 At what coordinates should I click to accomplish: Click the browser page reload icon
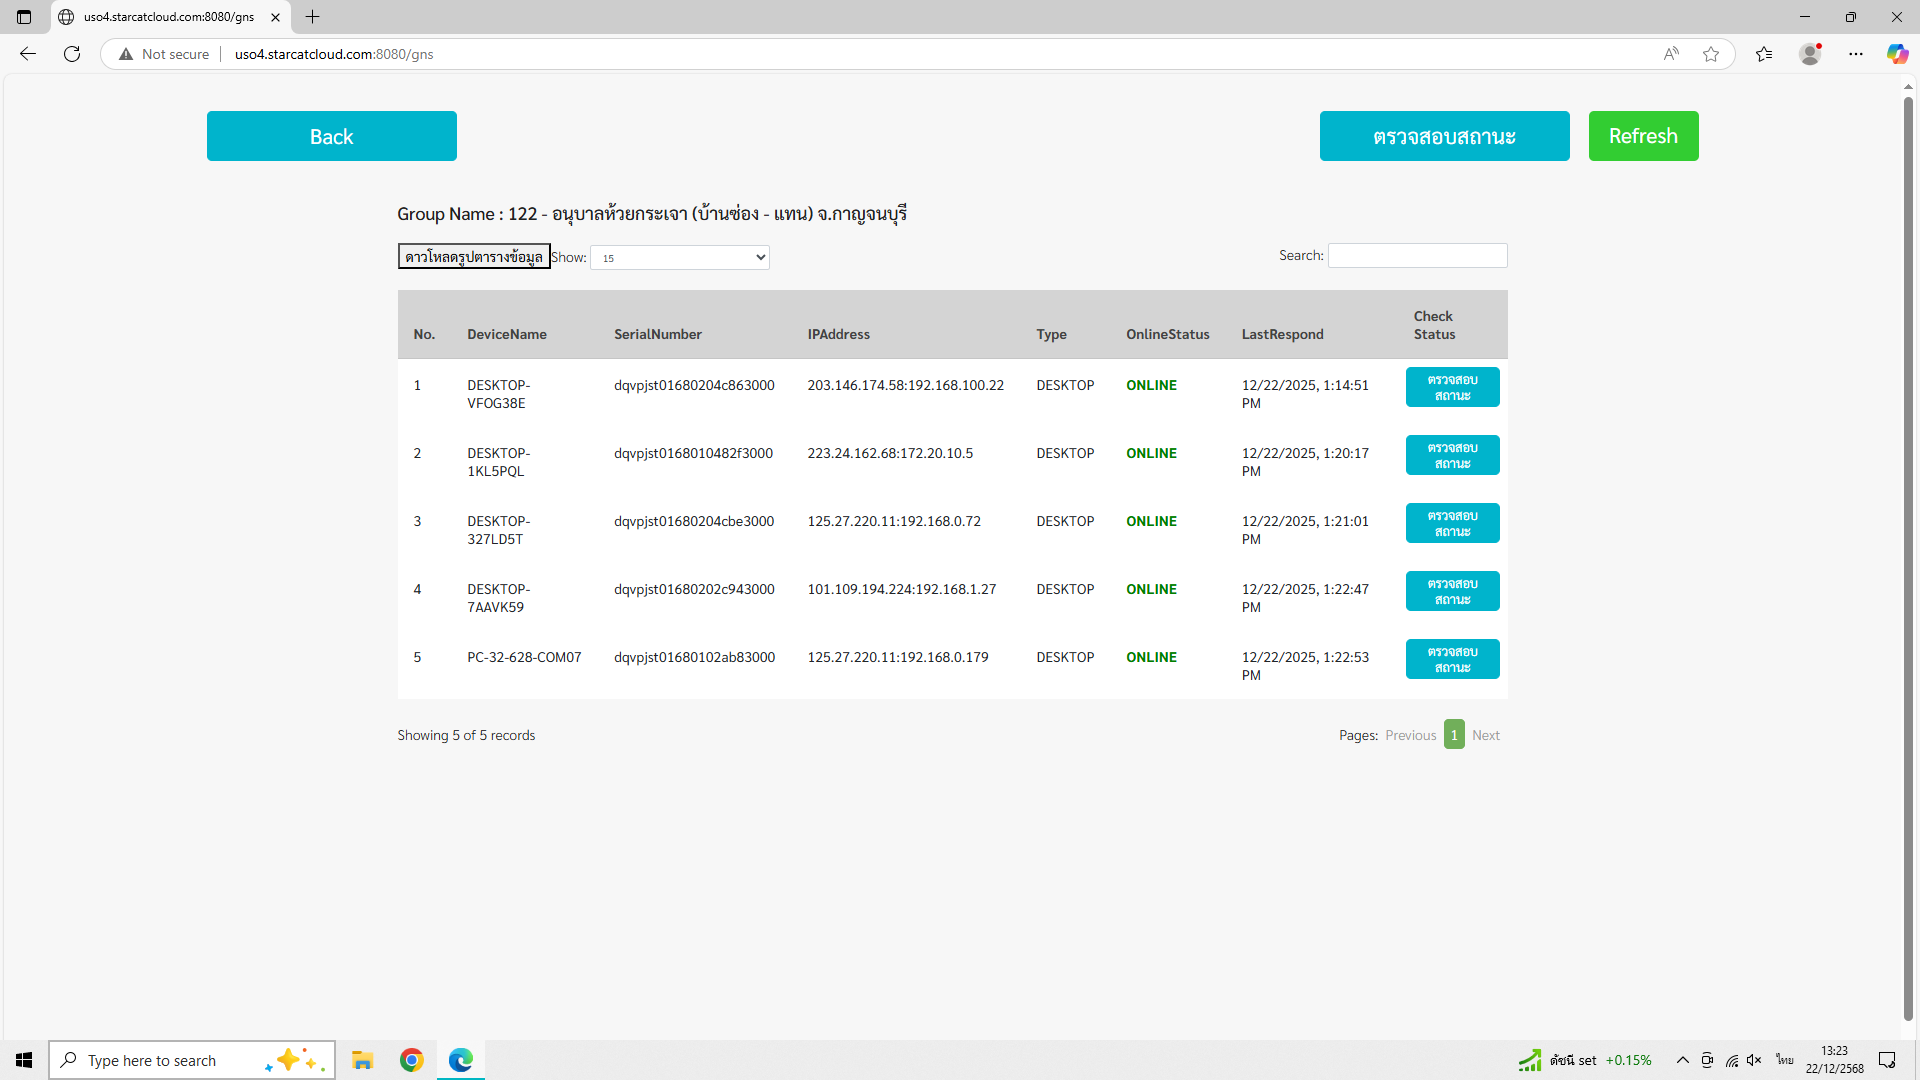pos(72,54)
